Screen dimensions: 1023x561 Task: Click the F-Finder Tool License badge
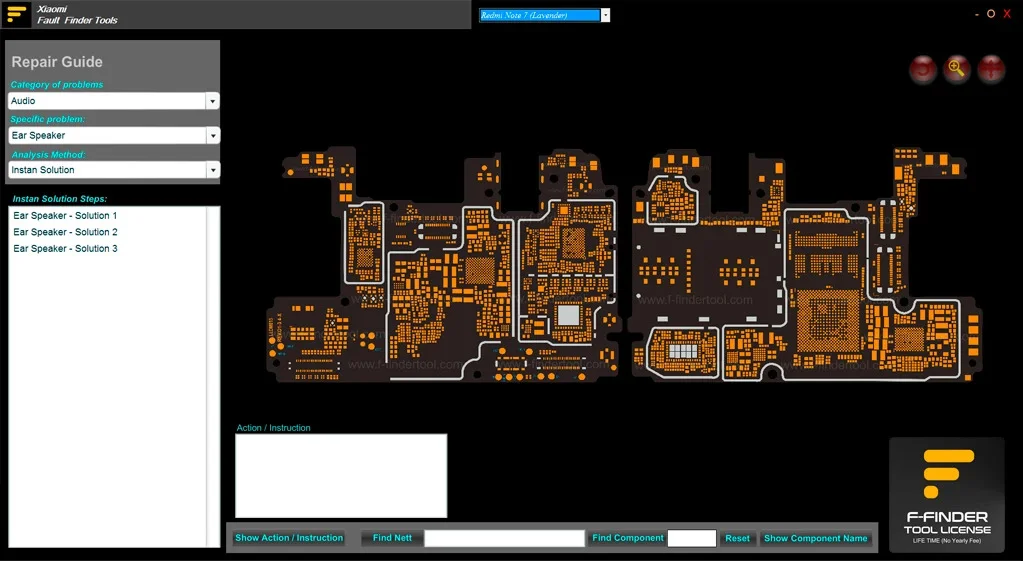coord(947,495)
